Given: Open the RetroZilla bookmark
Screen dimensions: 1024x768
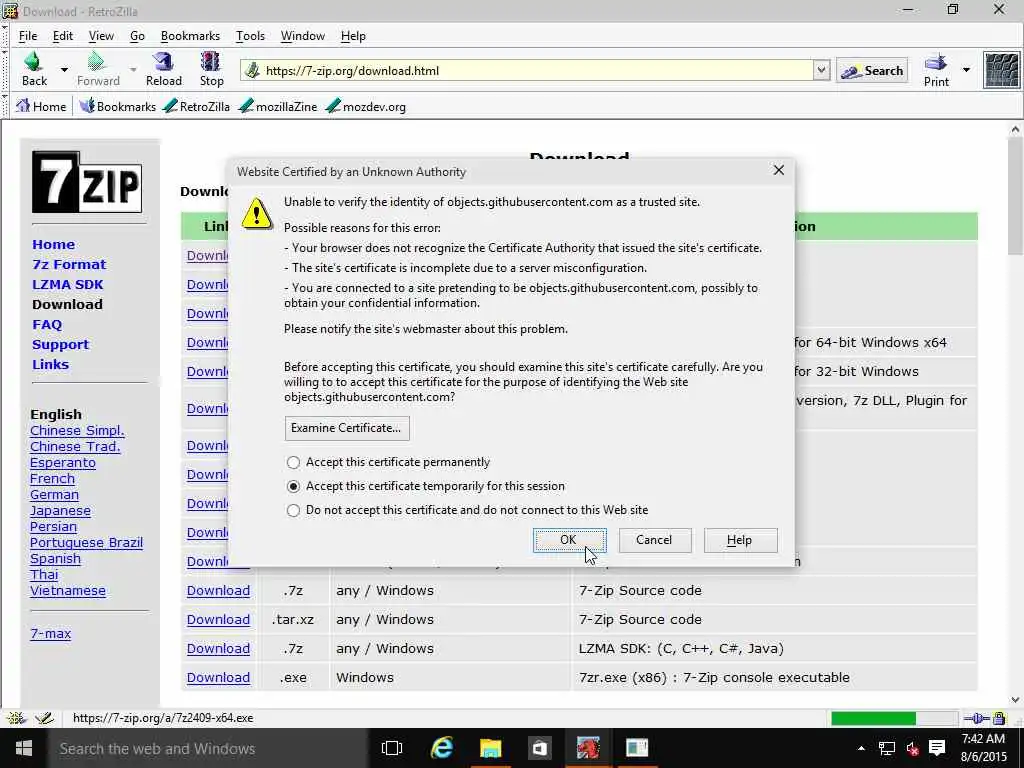Looking at the screenshot, I should coord(197,106).
